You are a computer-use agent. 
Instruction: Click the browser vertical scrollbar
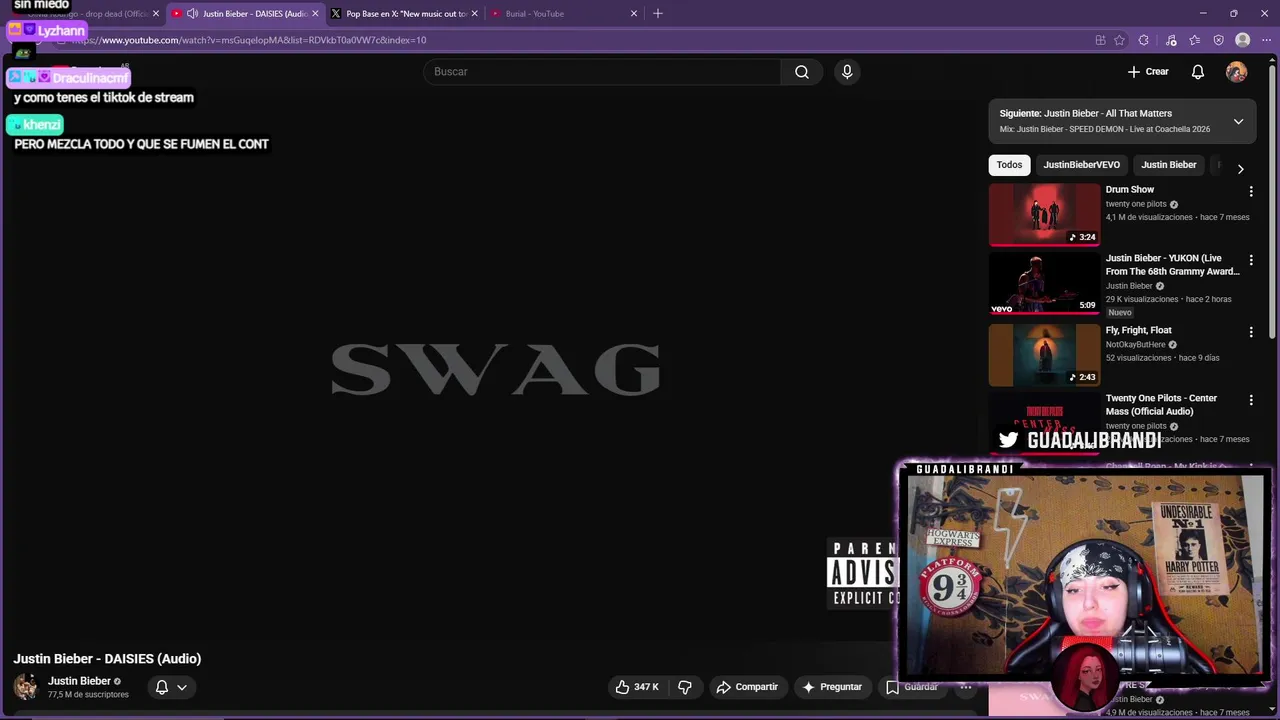coord(1273,200)
